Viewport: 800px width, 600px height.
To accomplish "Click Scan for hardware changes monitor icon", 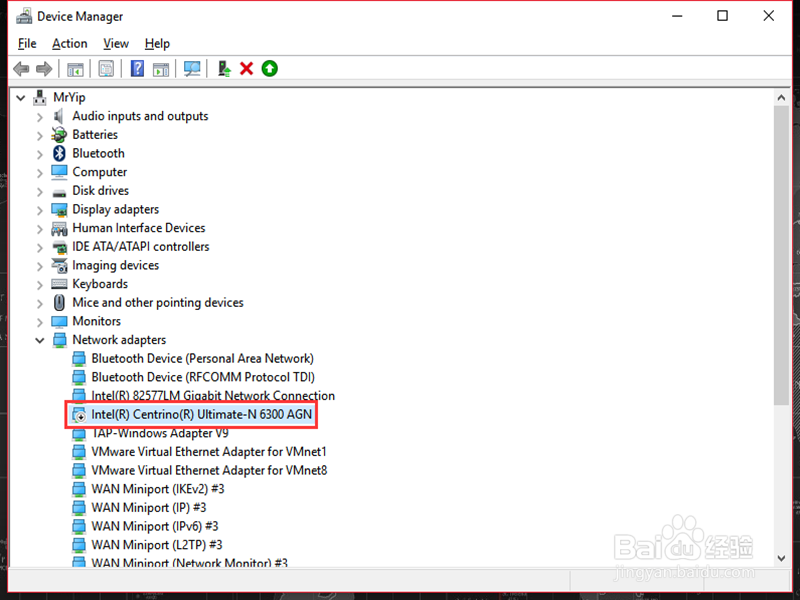I will [x=192, y=69].
